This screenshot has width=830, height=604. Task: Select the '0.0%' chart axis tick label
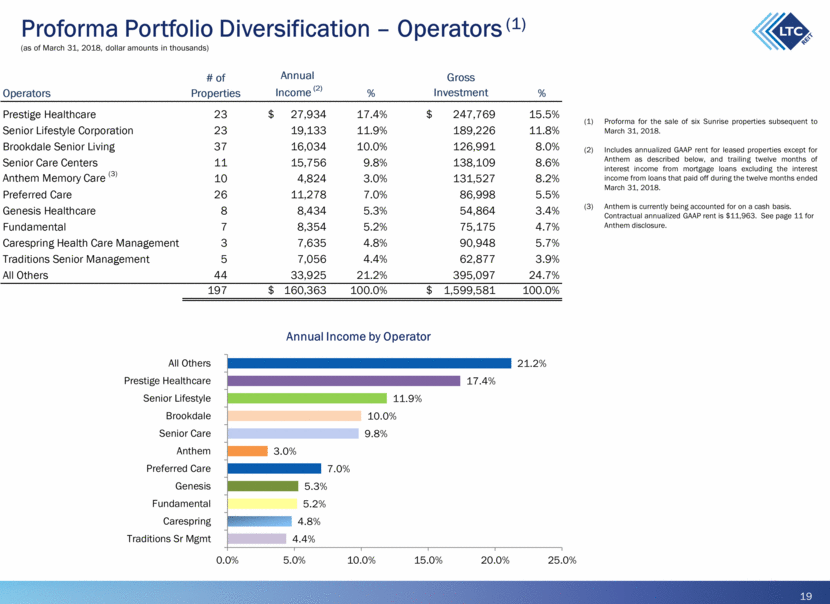click(228, 560)
